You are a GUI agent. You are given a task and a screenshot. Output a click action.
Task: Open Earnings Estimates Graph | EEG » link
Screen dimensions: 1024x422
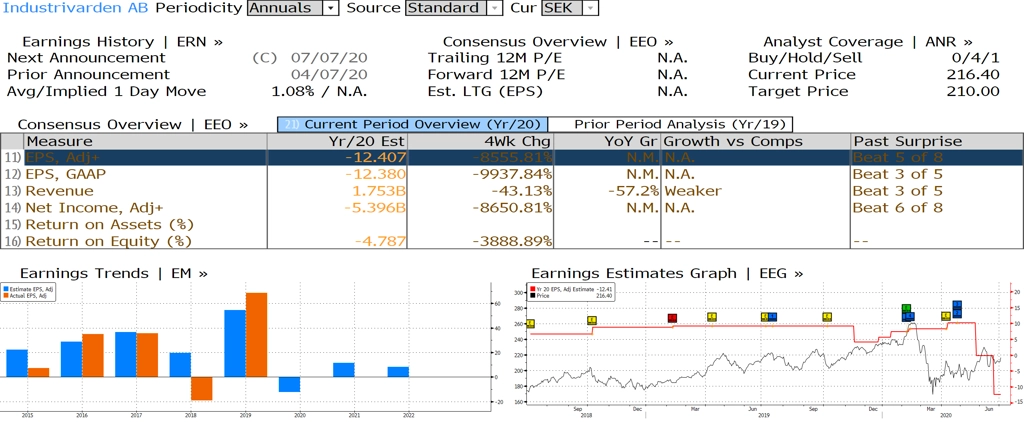[x=667, y=273]
